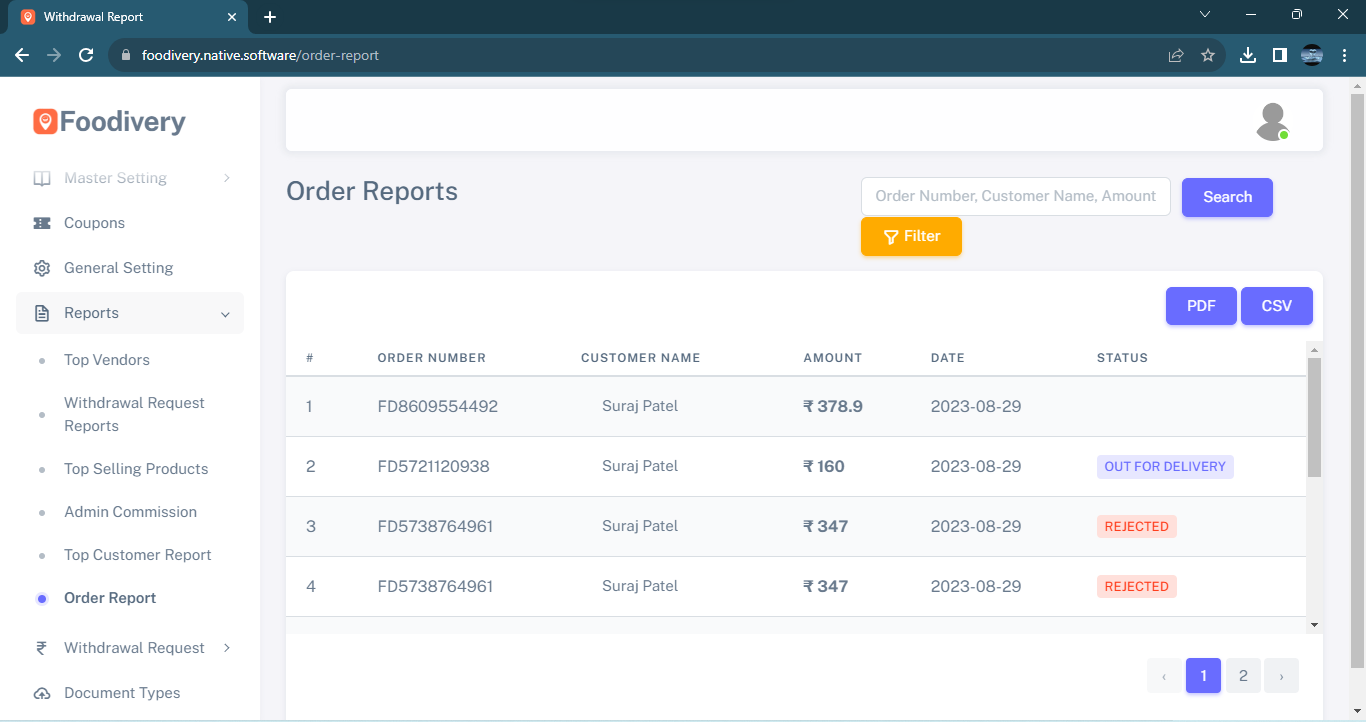Go back with the browser back arrow
Image resolution: width=1366 pixels, height=722 pixels.
[x=22, y=55]
